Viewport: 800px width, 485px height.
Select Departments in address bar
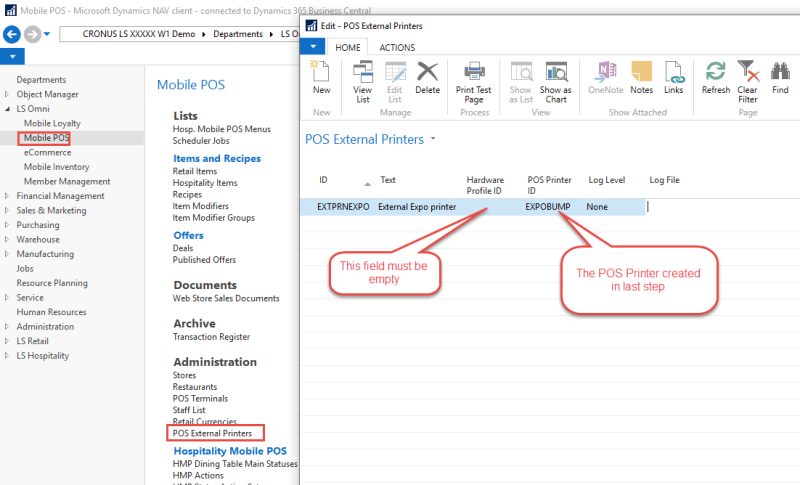point(238,34)
